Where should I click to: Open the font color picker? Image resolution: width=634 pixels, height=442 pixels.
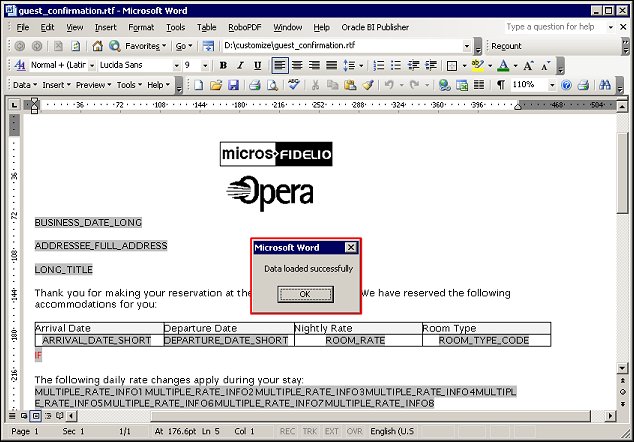[x=513, y=65]
